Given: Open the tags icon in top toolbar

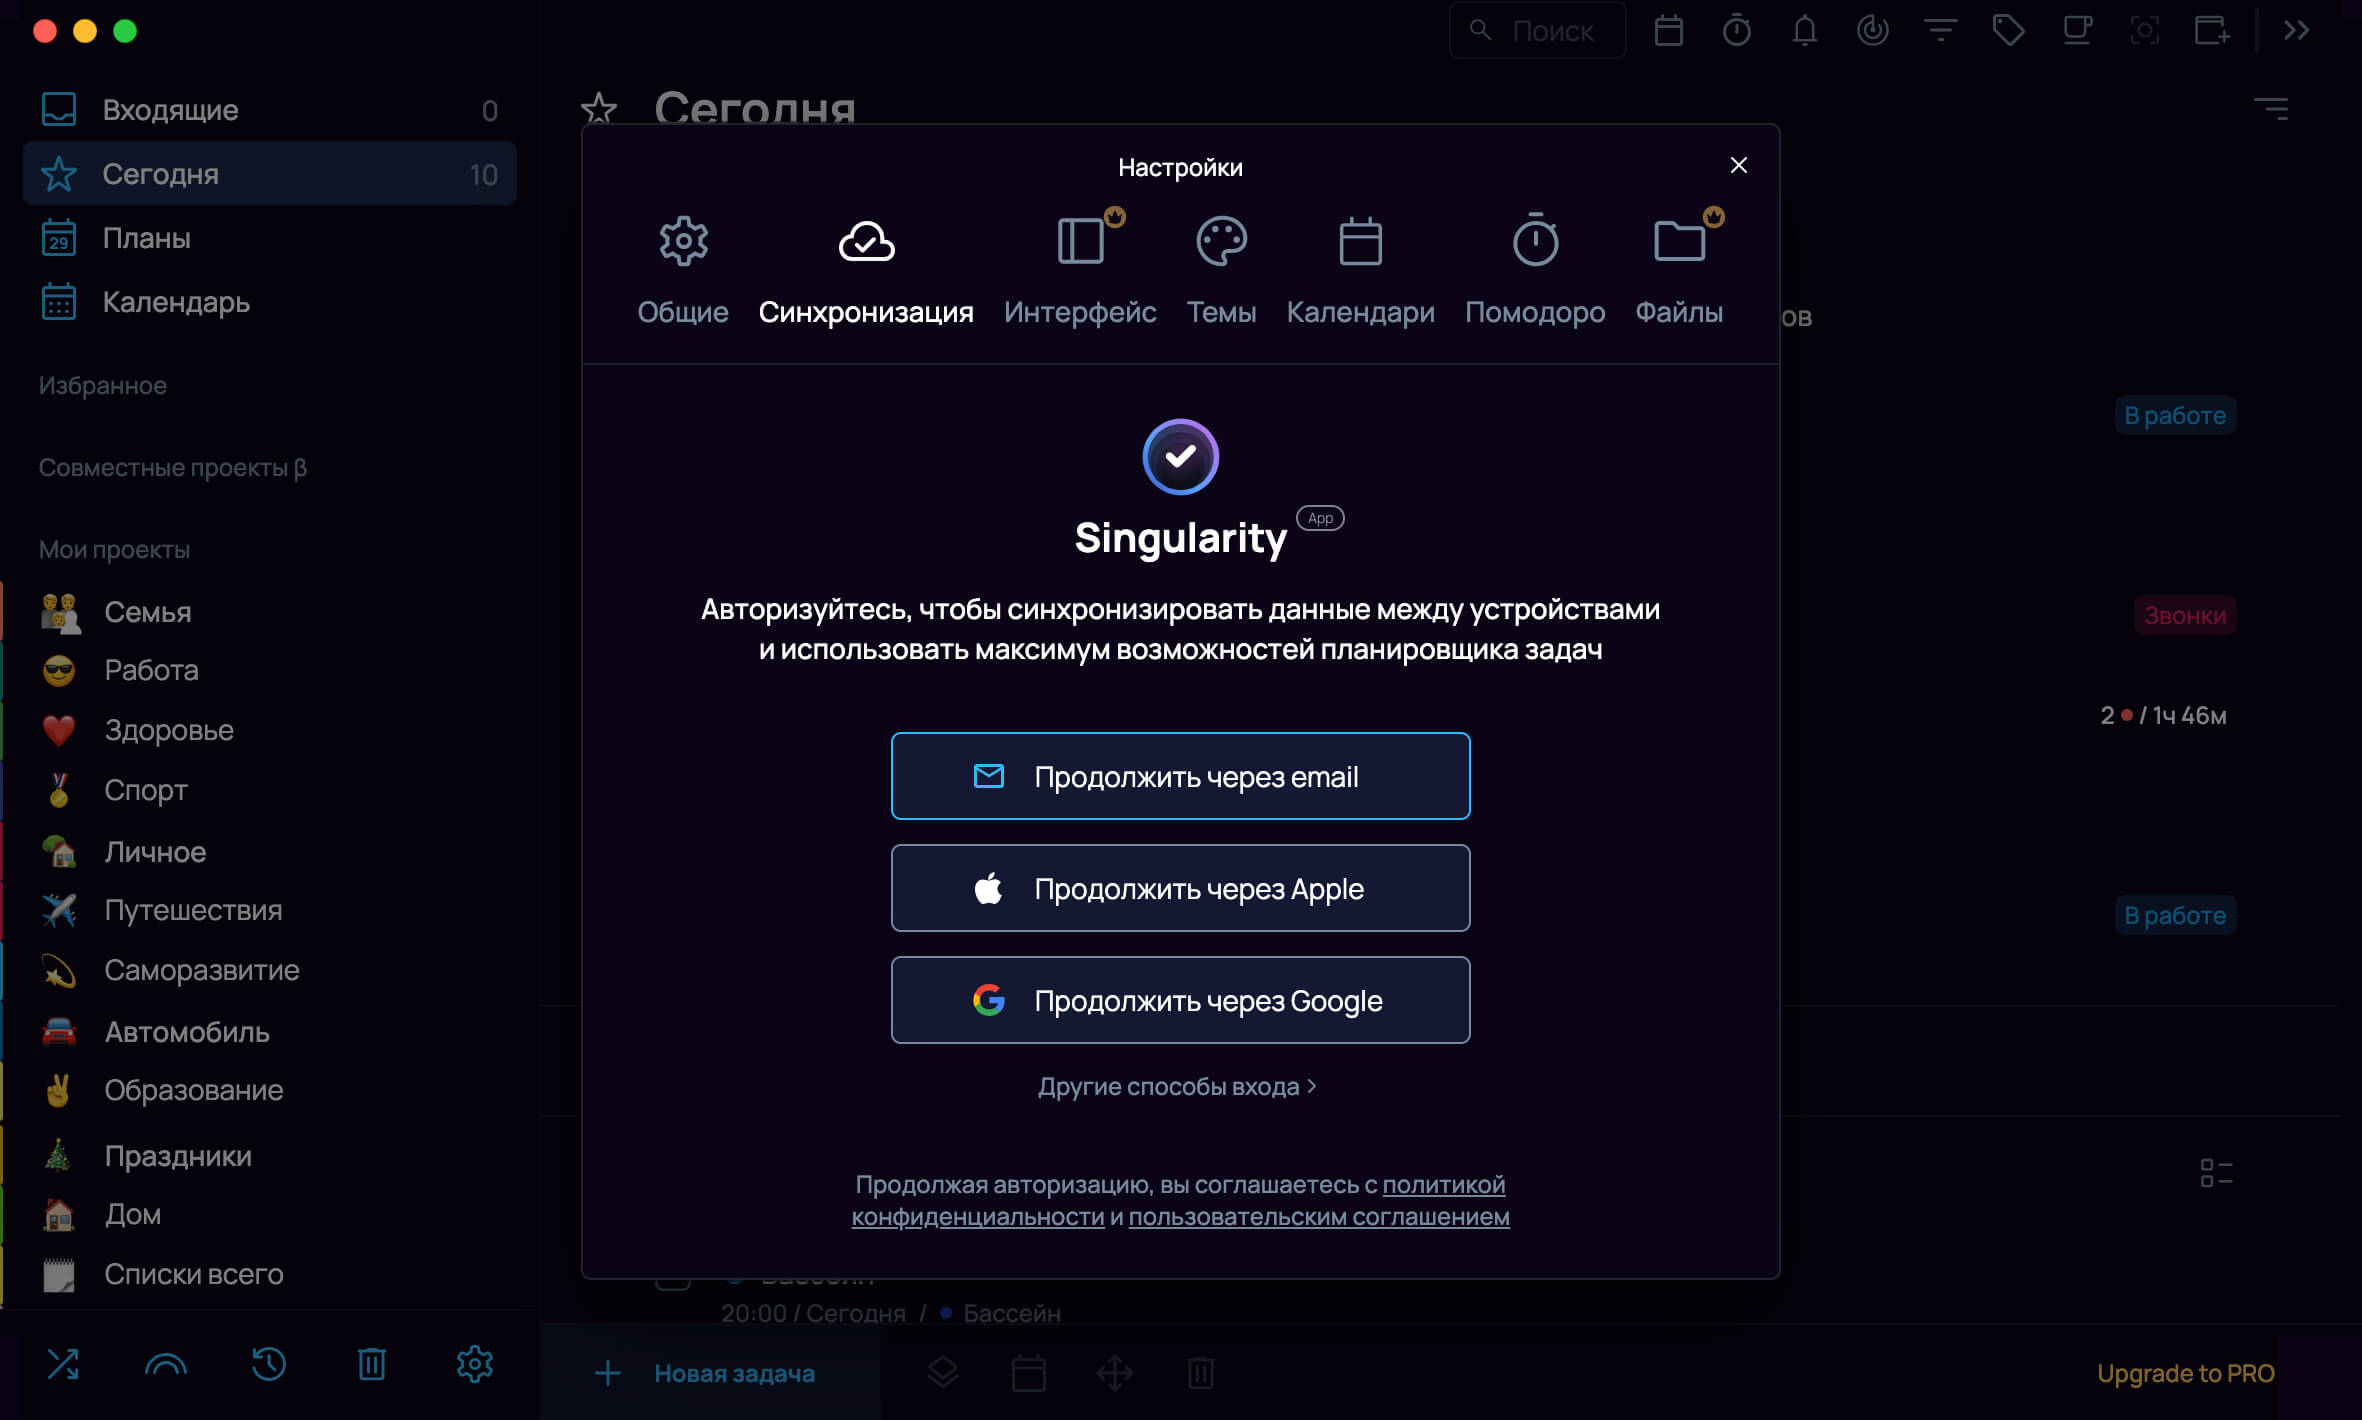Looking at the screenshot, I should 2008,31.
